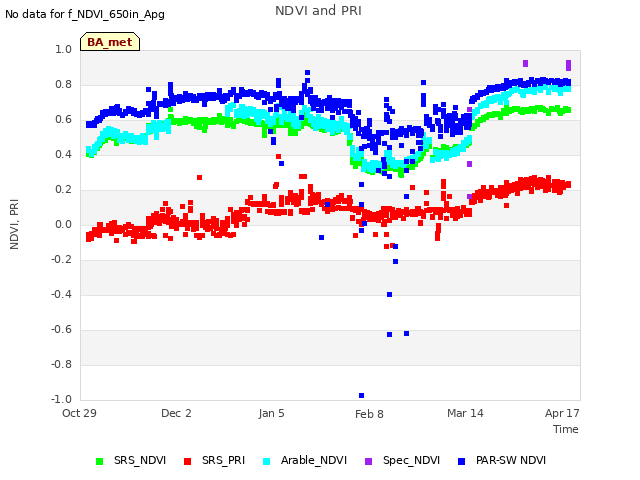
Task: Click the lowest blue outlier point near -1.0
Action: point(361,396)
